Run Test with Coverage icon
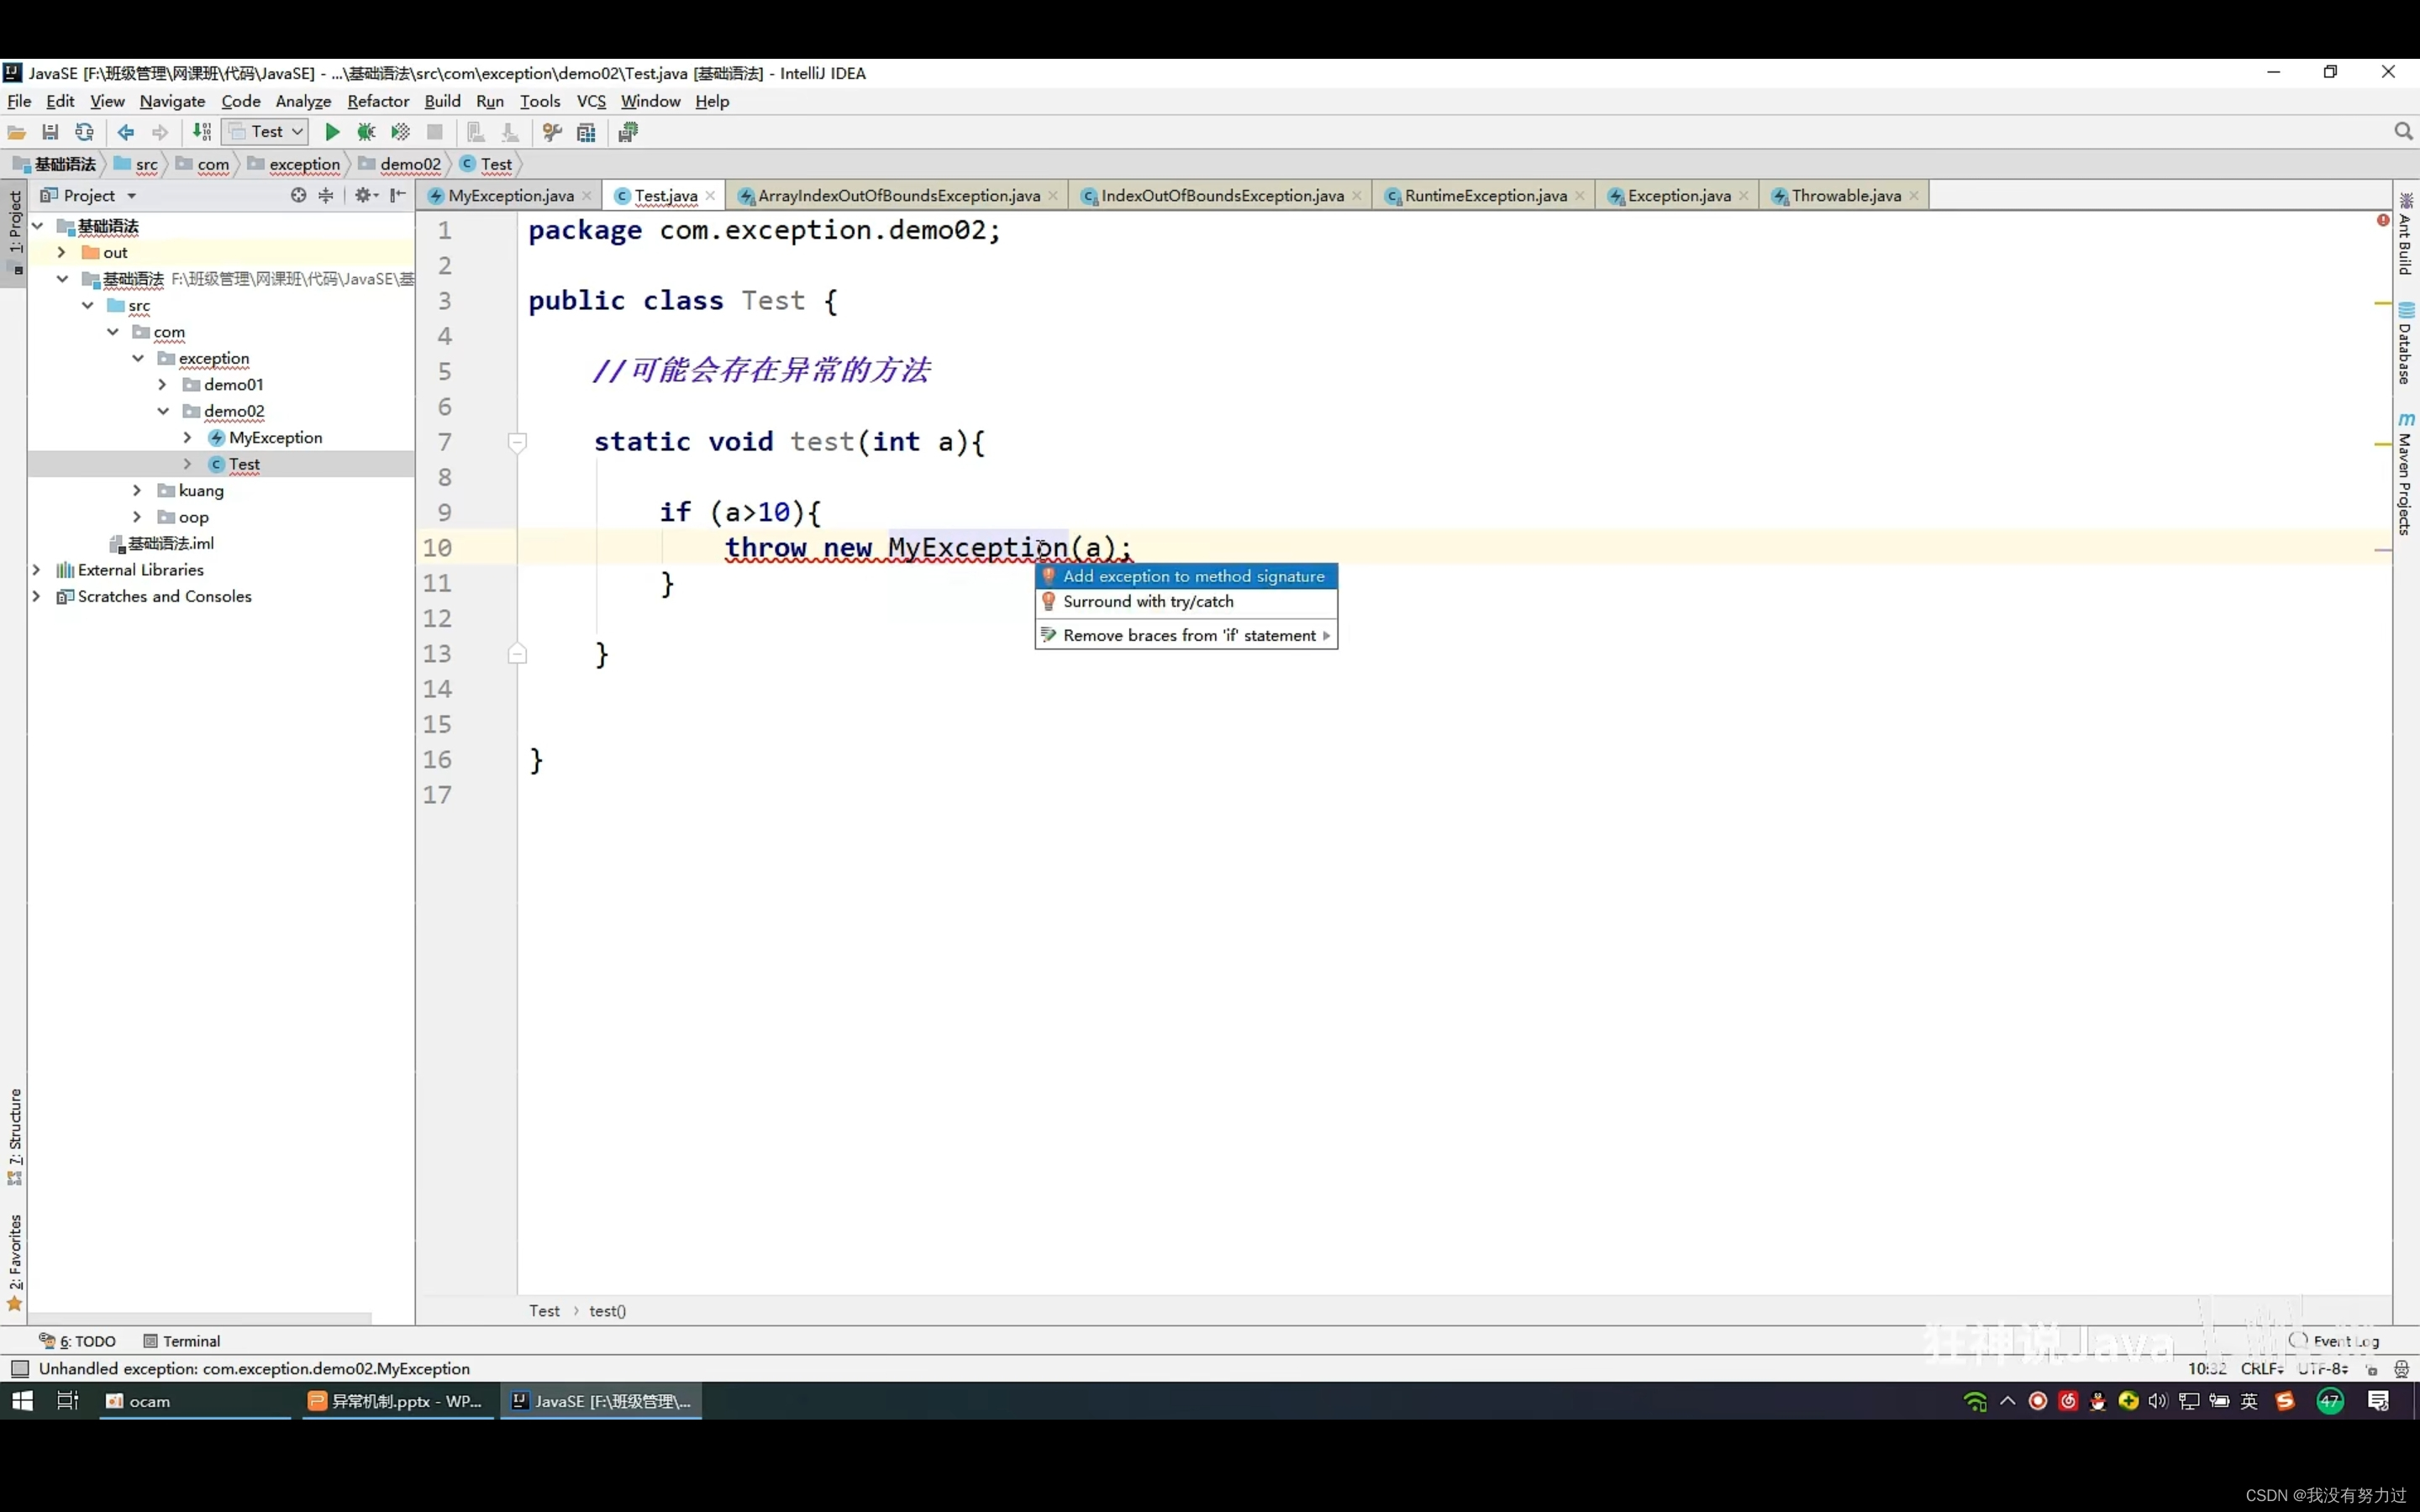 (x=400, y=132)
